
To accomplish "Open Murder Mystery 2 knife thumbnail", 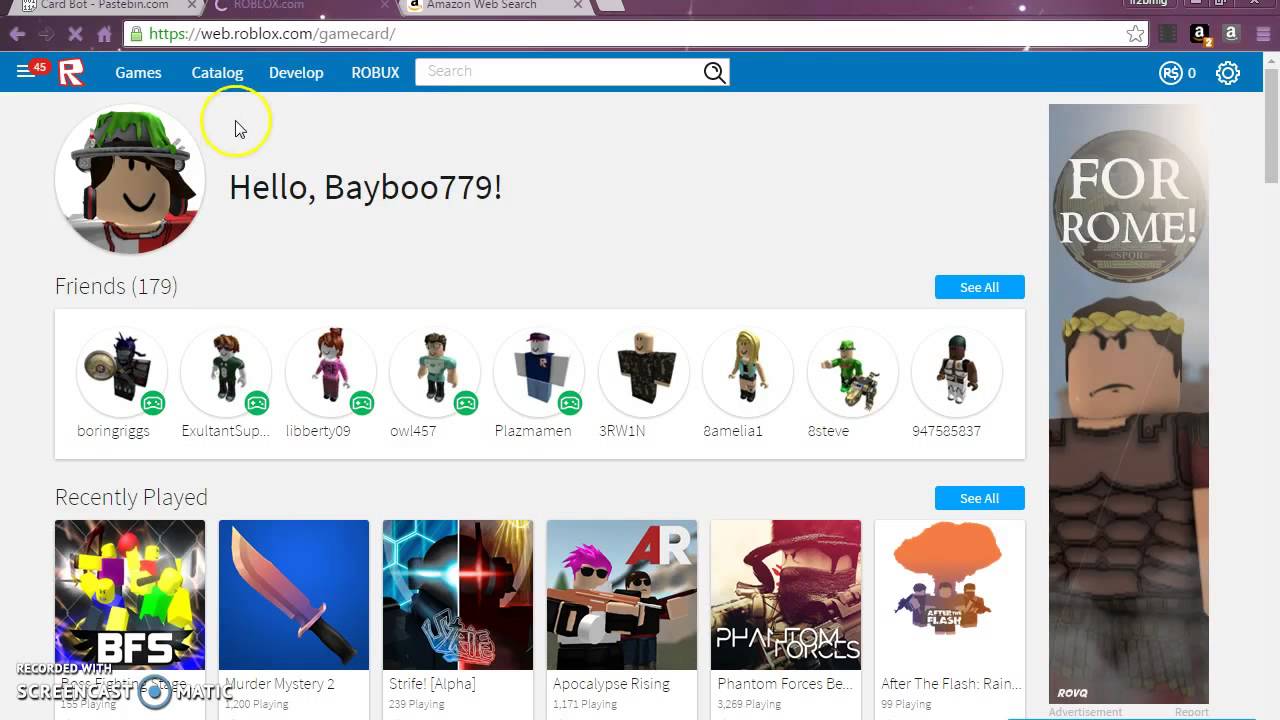I will [294, 595].
